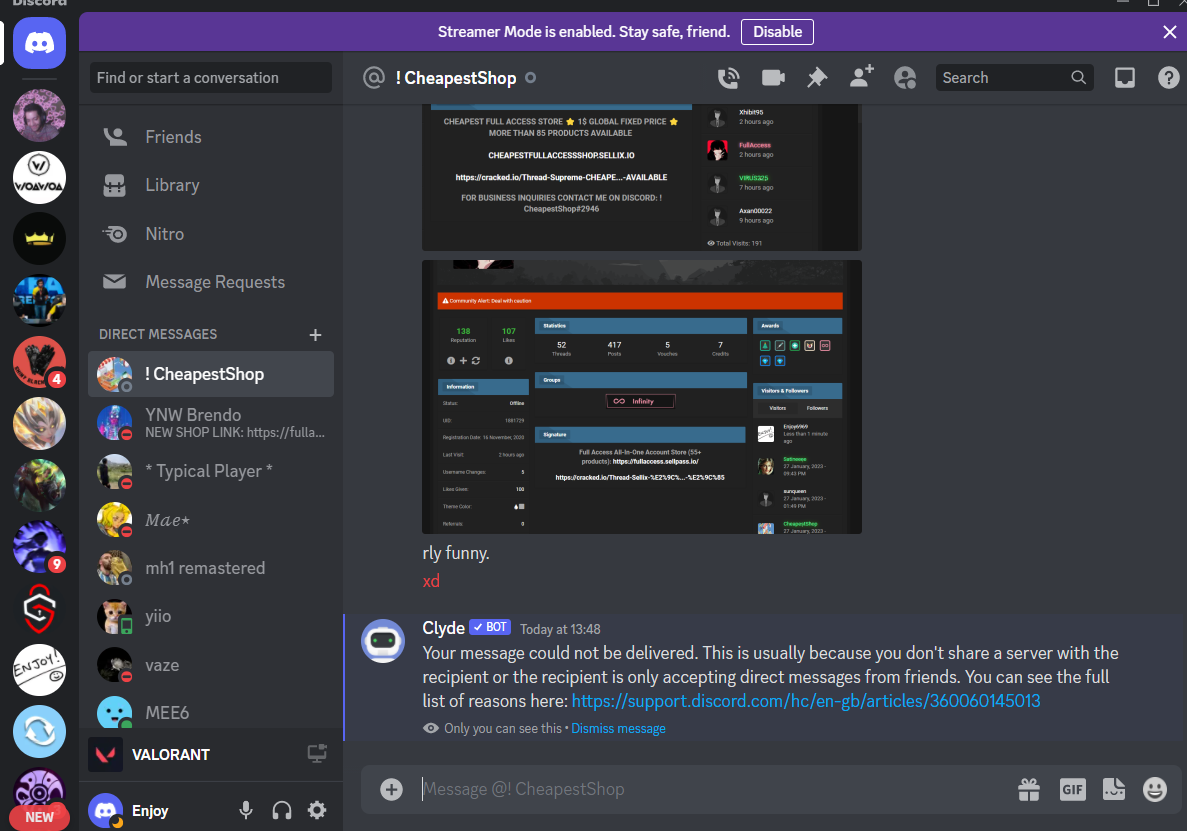Open the vaze conversation
Viewport: 1187px width, 831px height.
pos(211,664)
